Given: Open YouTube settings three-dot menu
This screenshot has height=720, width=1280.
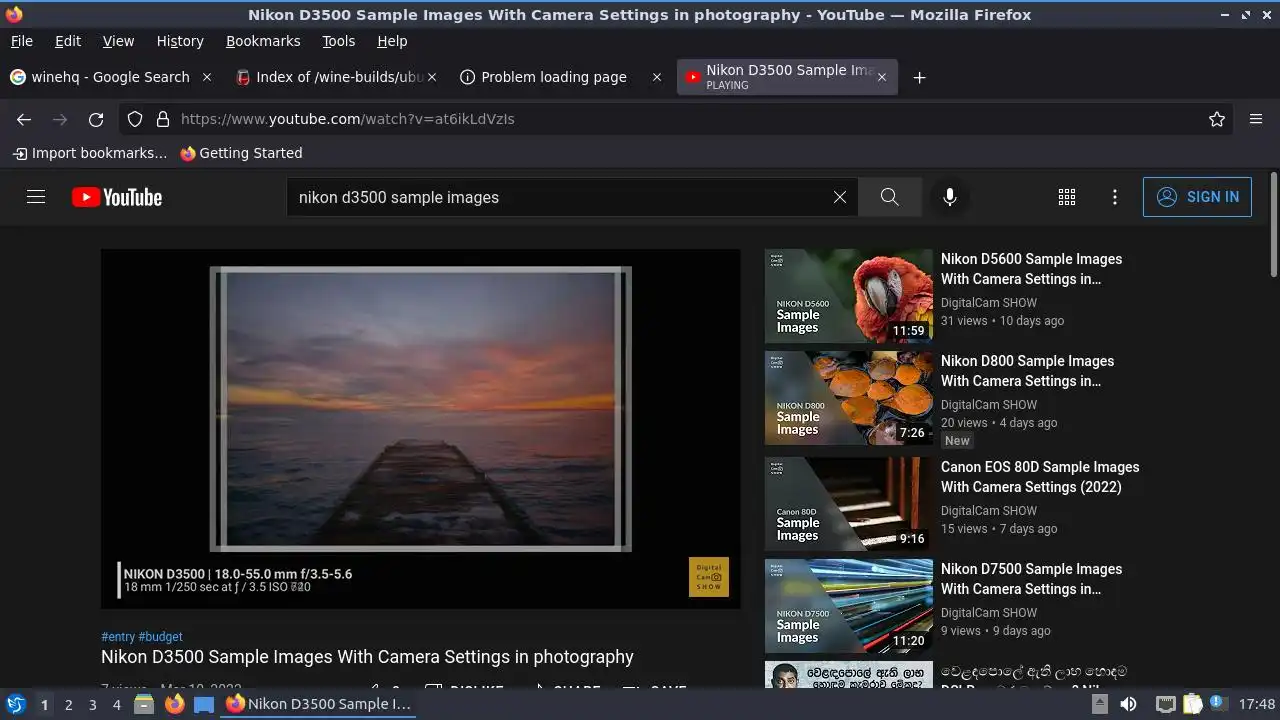Looking at the screenshot, I should [1115, 197].
